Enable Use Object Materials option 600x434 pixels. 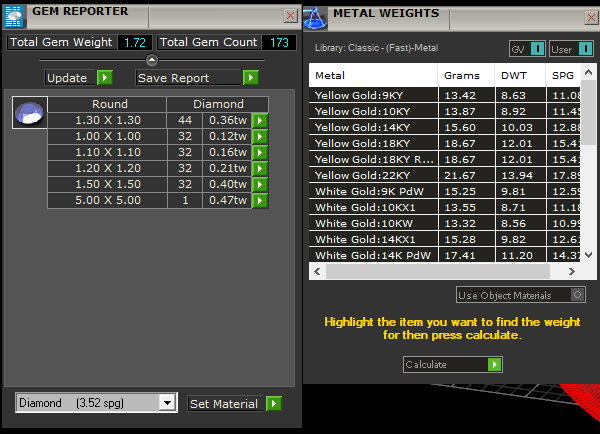pyautogui.click(x=577, y=295)
